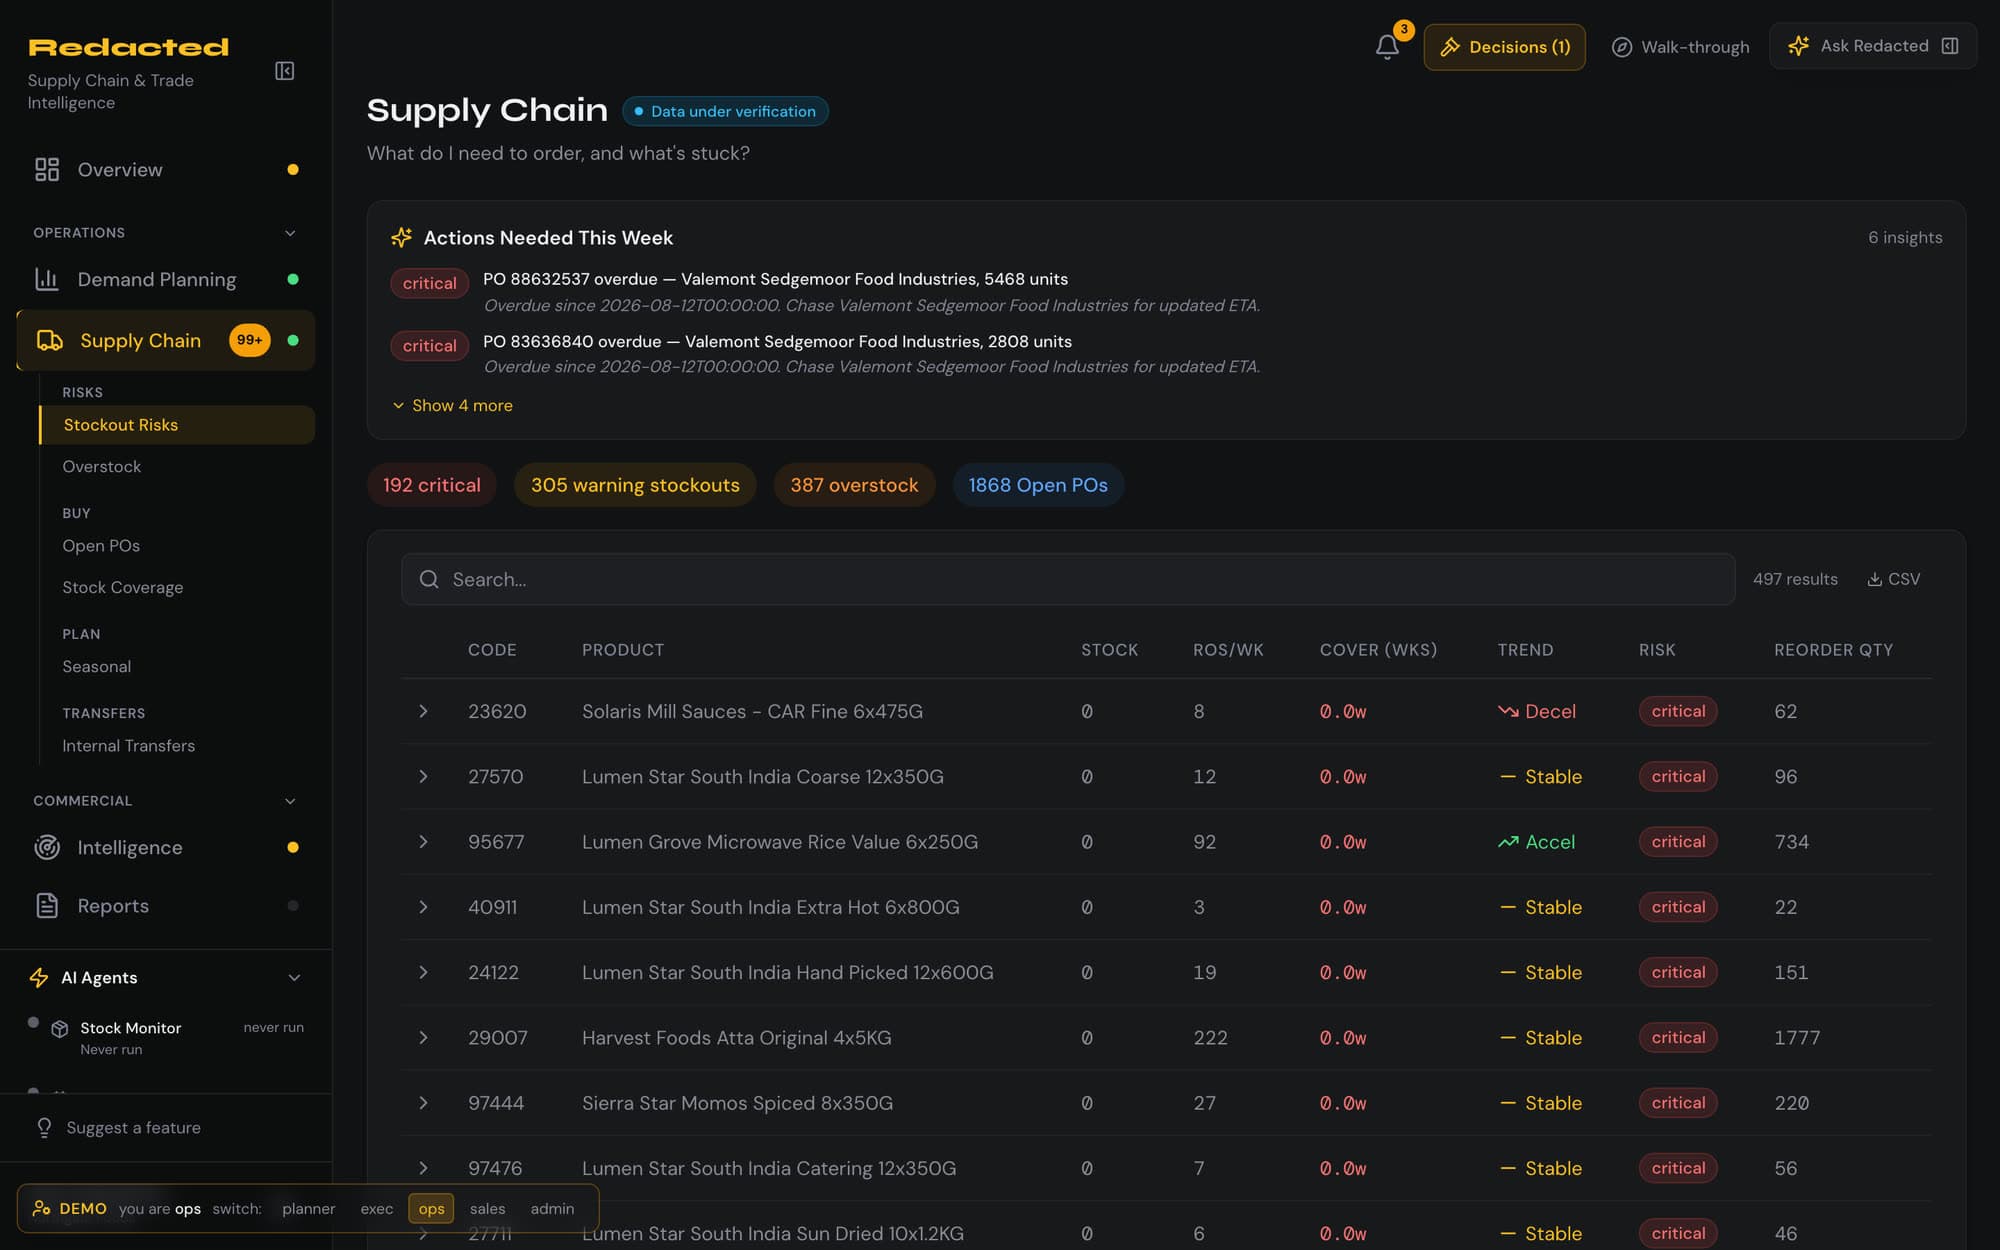2000x1250 pixels.
Task: Click the Stock Monitor cube icon
Action: click(x=60, y=1028)
